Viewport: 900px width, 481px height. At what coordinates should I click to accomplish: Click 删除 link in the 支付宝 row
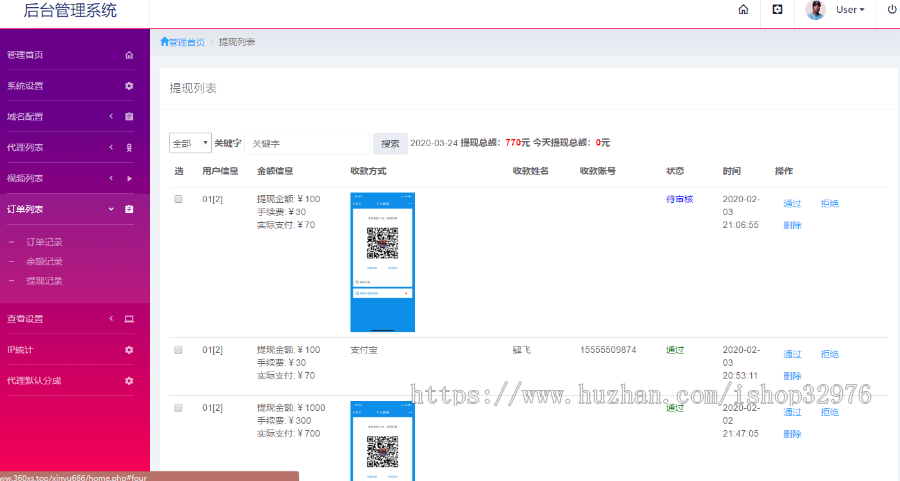[x=792, y=376]
